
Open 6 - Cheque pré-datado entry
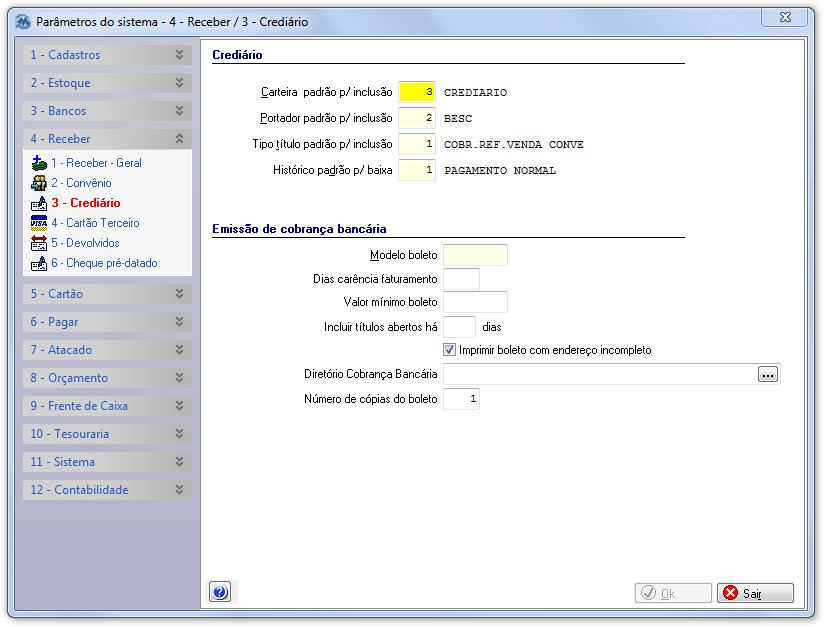(x=104, y=263)
